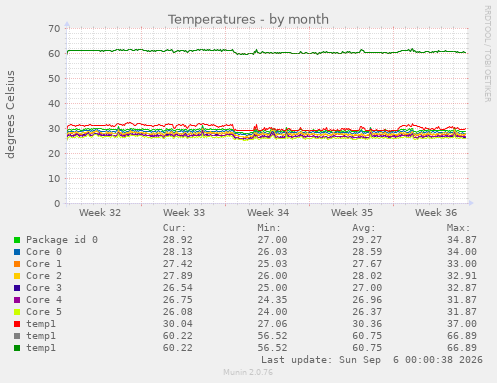The image size is (497, 383).
Task: Click the 'Week 32' axis label
Action: tap(100, 212)
